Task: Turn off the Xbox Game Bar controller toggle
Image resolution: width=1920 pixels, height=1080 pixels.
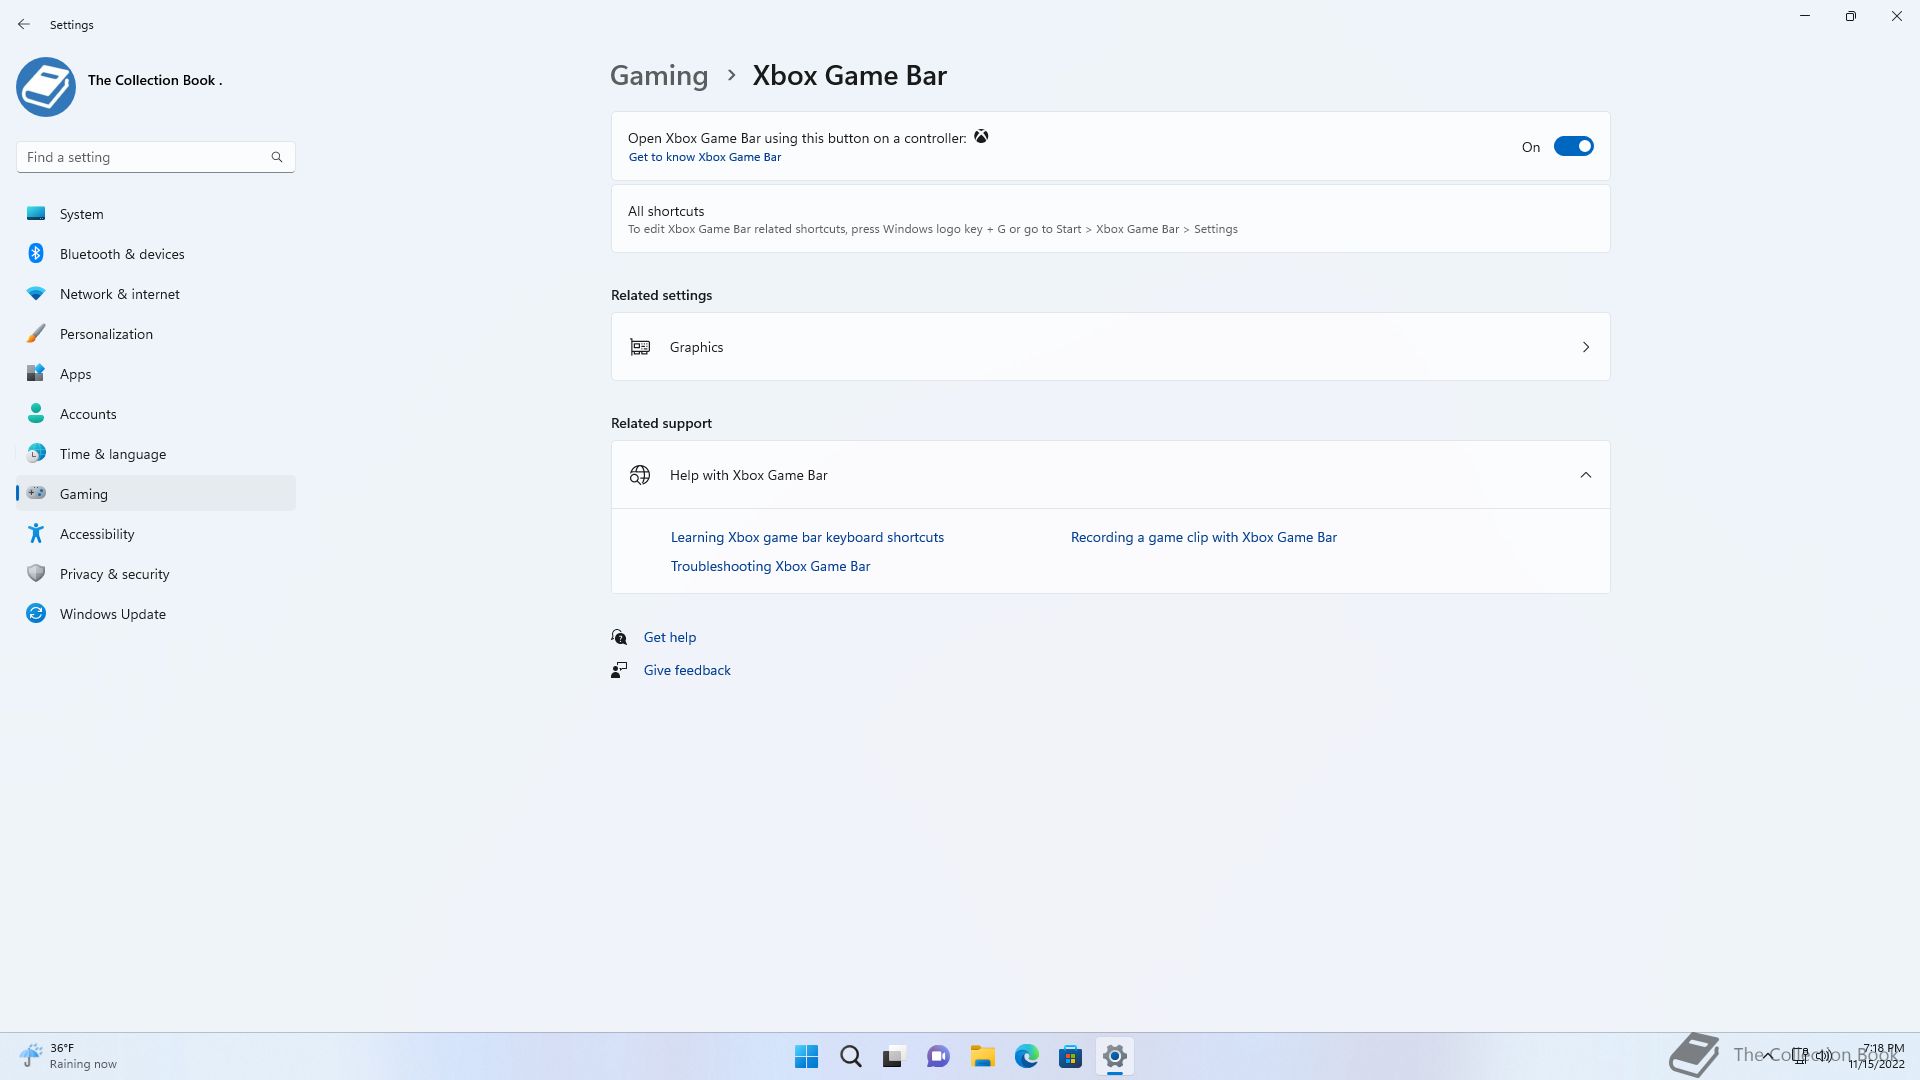Action: [x=1573, y=147]
